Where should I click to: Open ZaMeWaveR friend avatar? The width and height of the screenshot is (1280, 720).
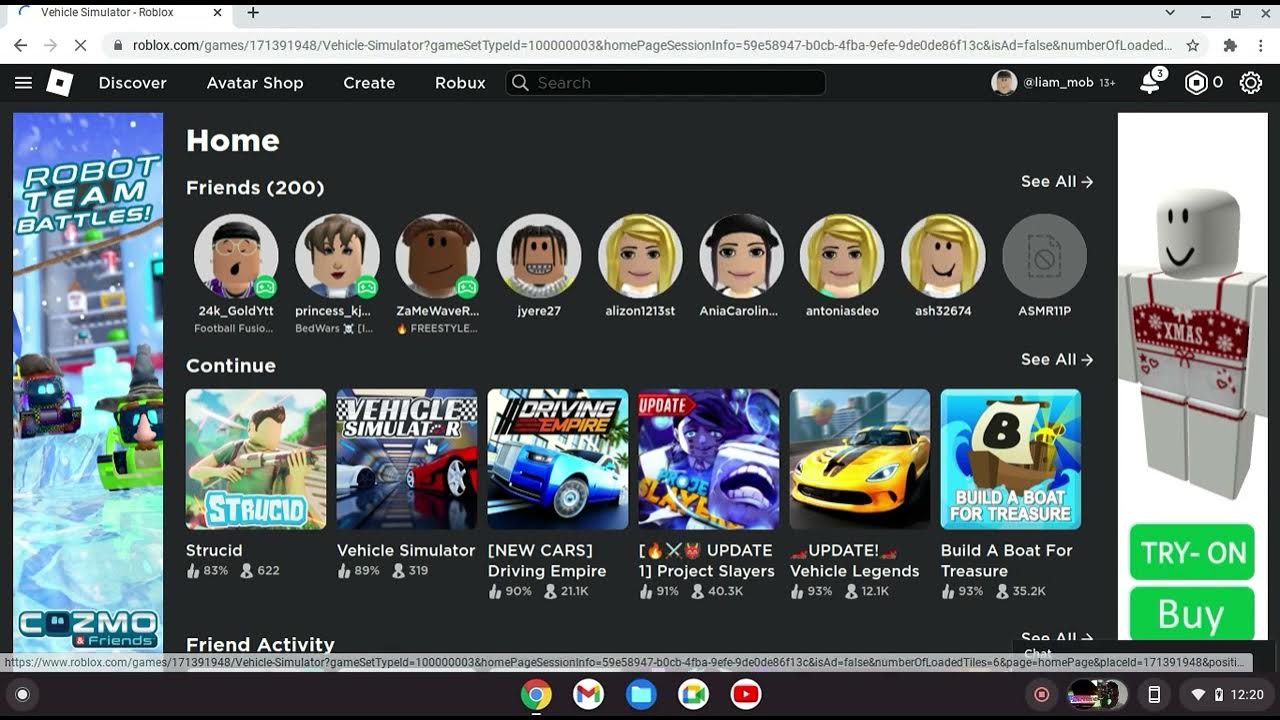438,256
